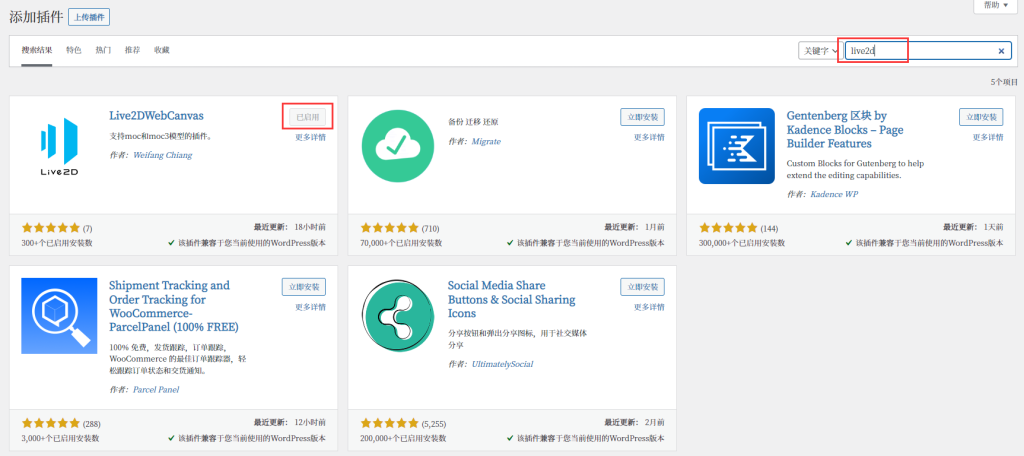1024x456 pixels.
Task: Click the Live2DWebCanvas plugin logo
Action: point(59,146)
